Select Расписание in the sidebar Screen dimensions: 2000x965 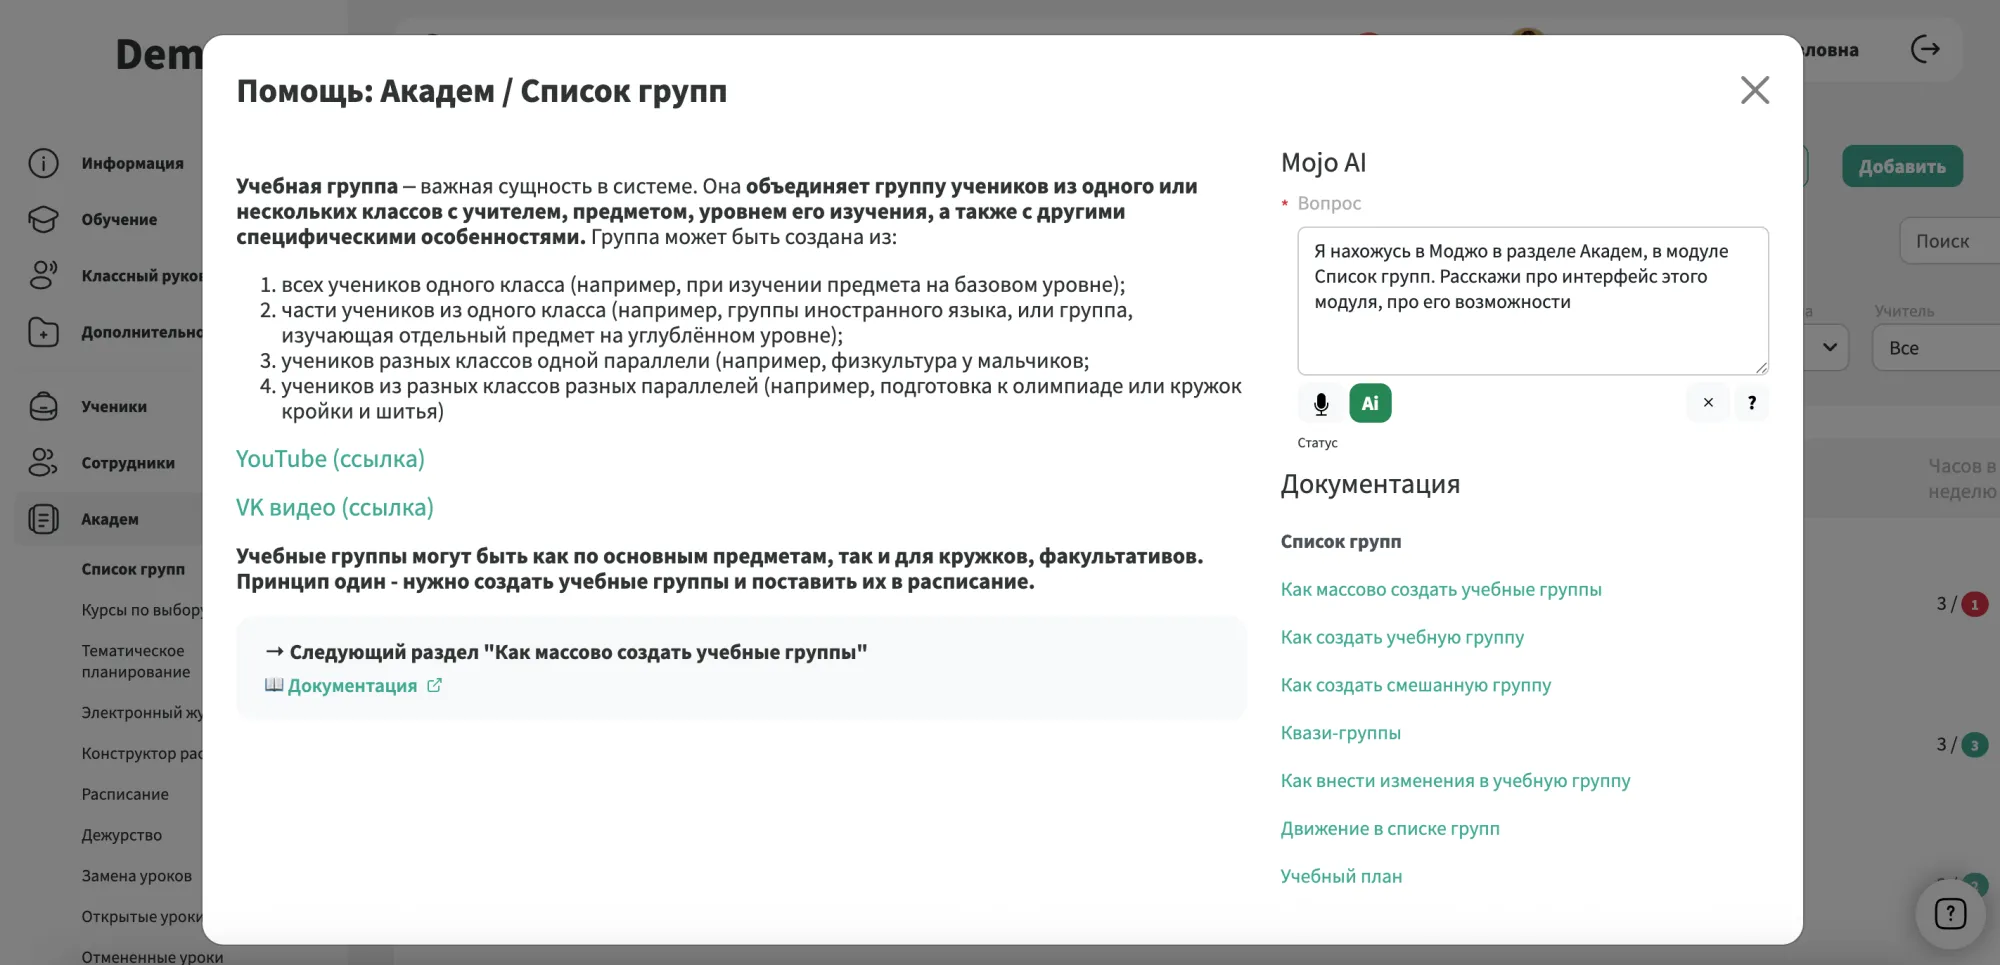pyautogui.click(x=125, y=794)
